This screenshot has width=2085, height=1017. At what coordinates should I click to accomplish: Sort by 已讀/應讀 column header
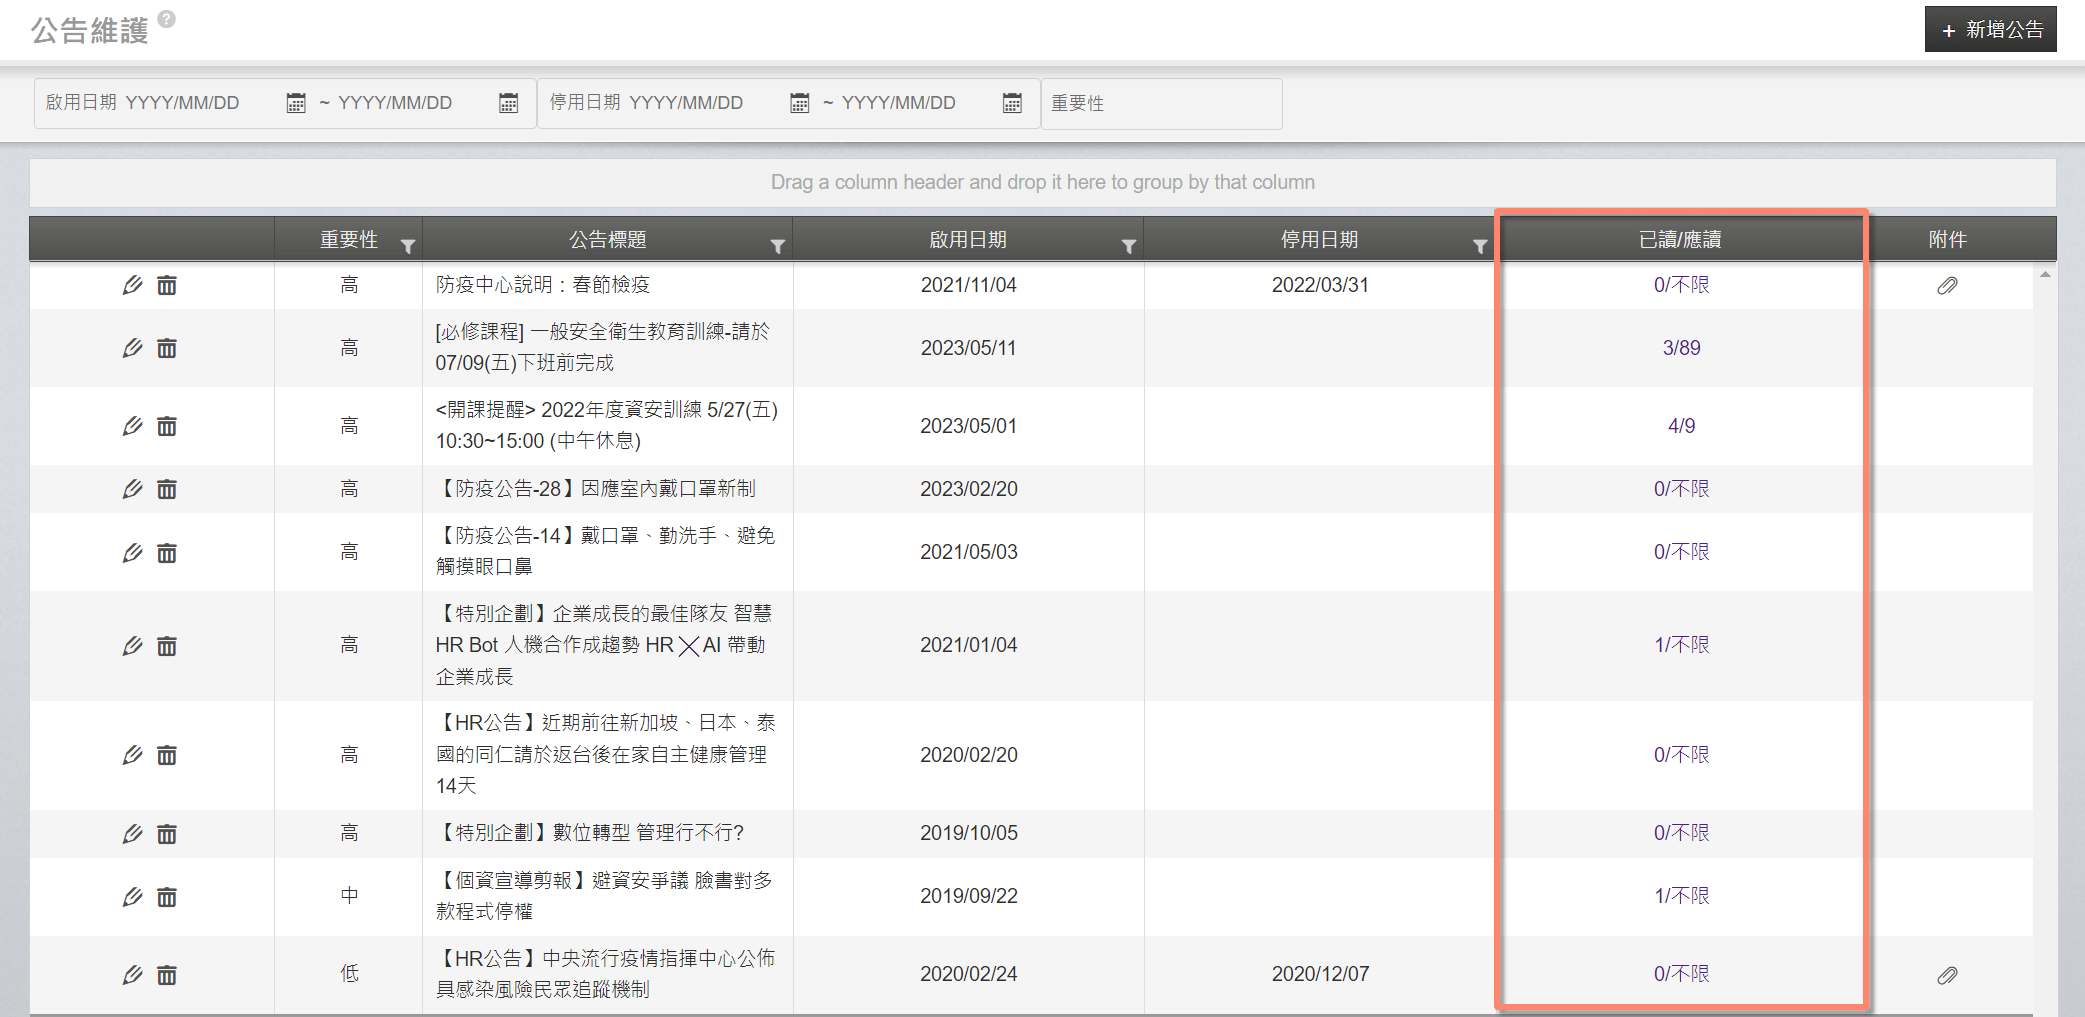(1680, 240)
